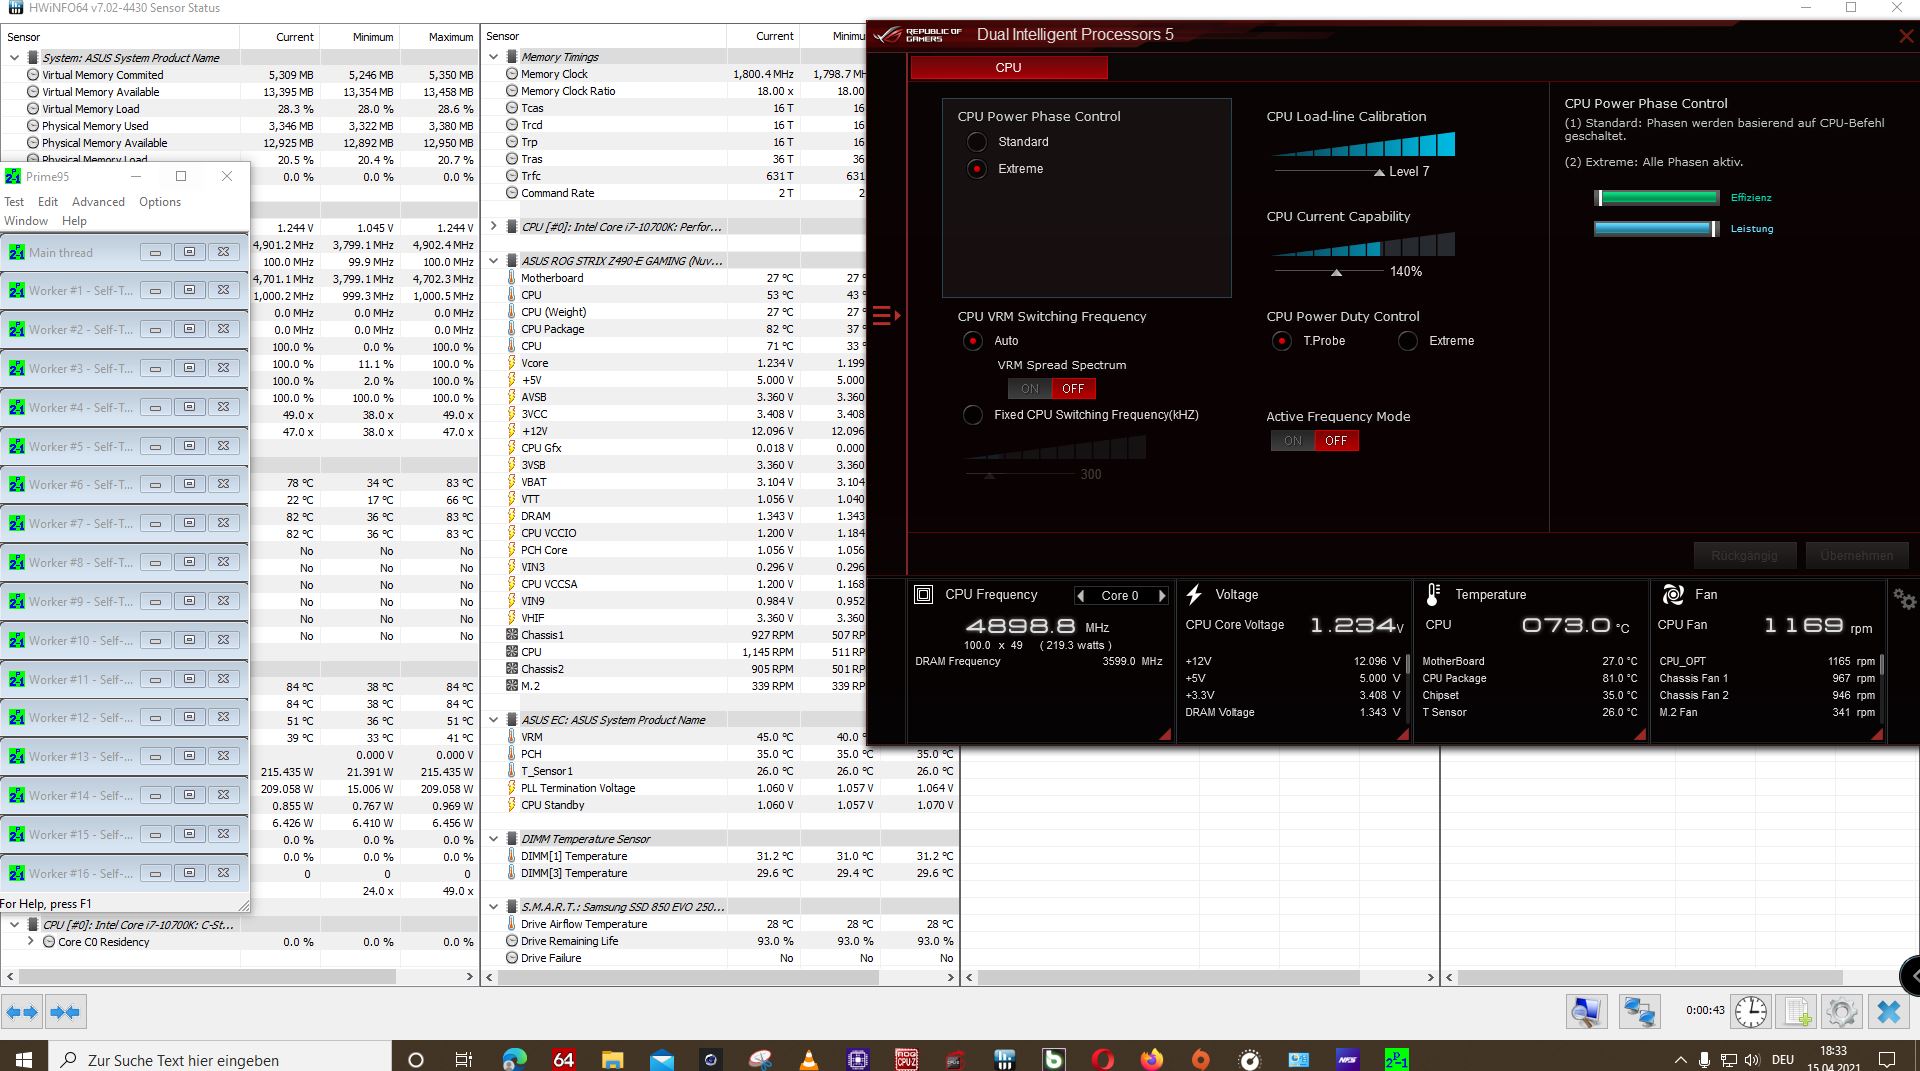Open HWiNFO summary window icon with magnifier
Viewport: 1920px width, 1071px height.
(1586, 1012)
